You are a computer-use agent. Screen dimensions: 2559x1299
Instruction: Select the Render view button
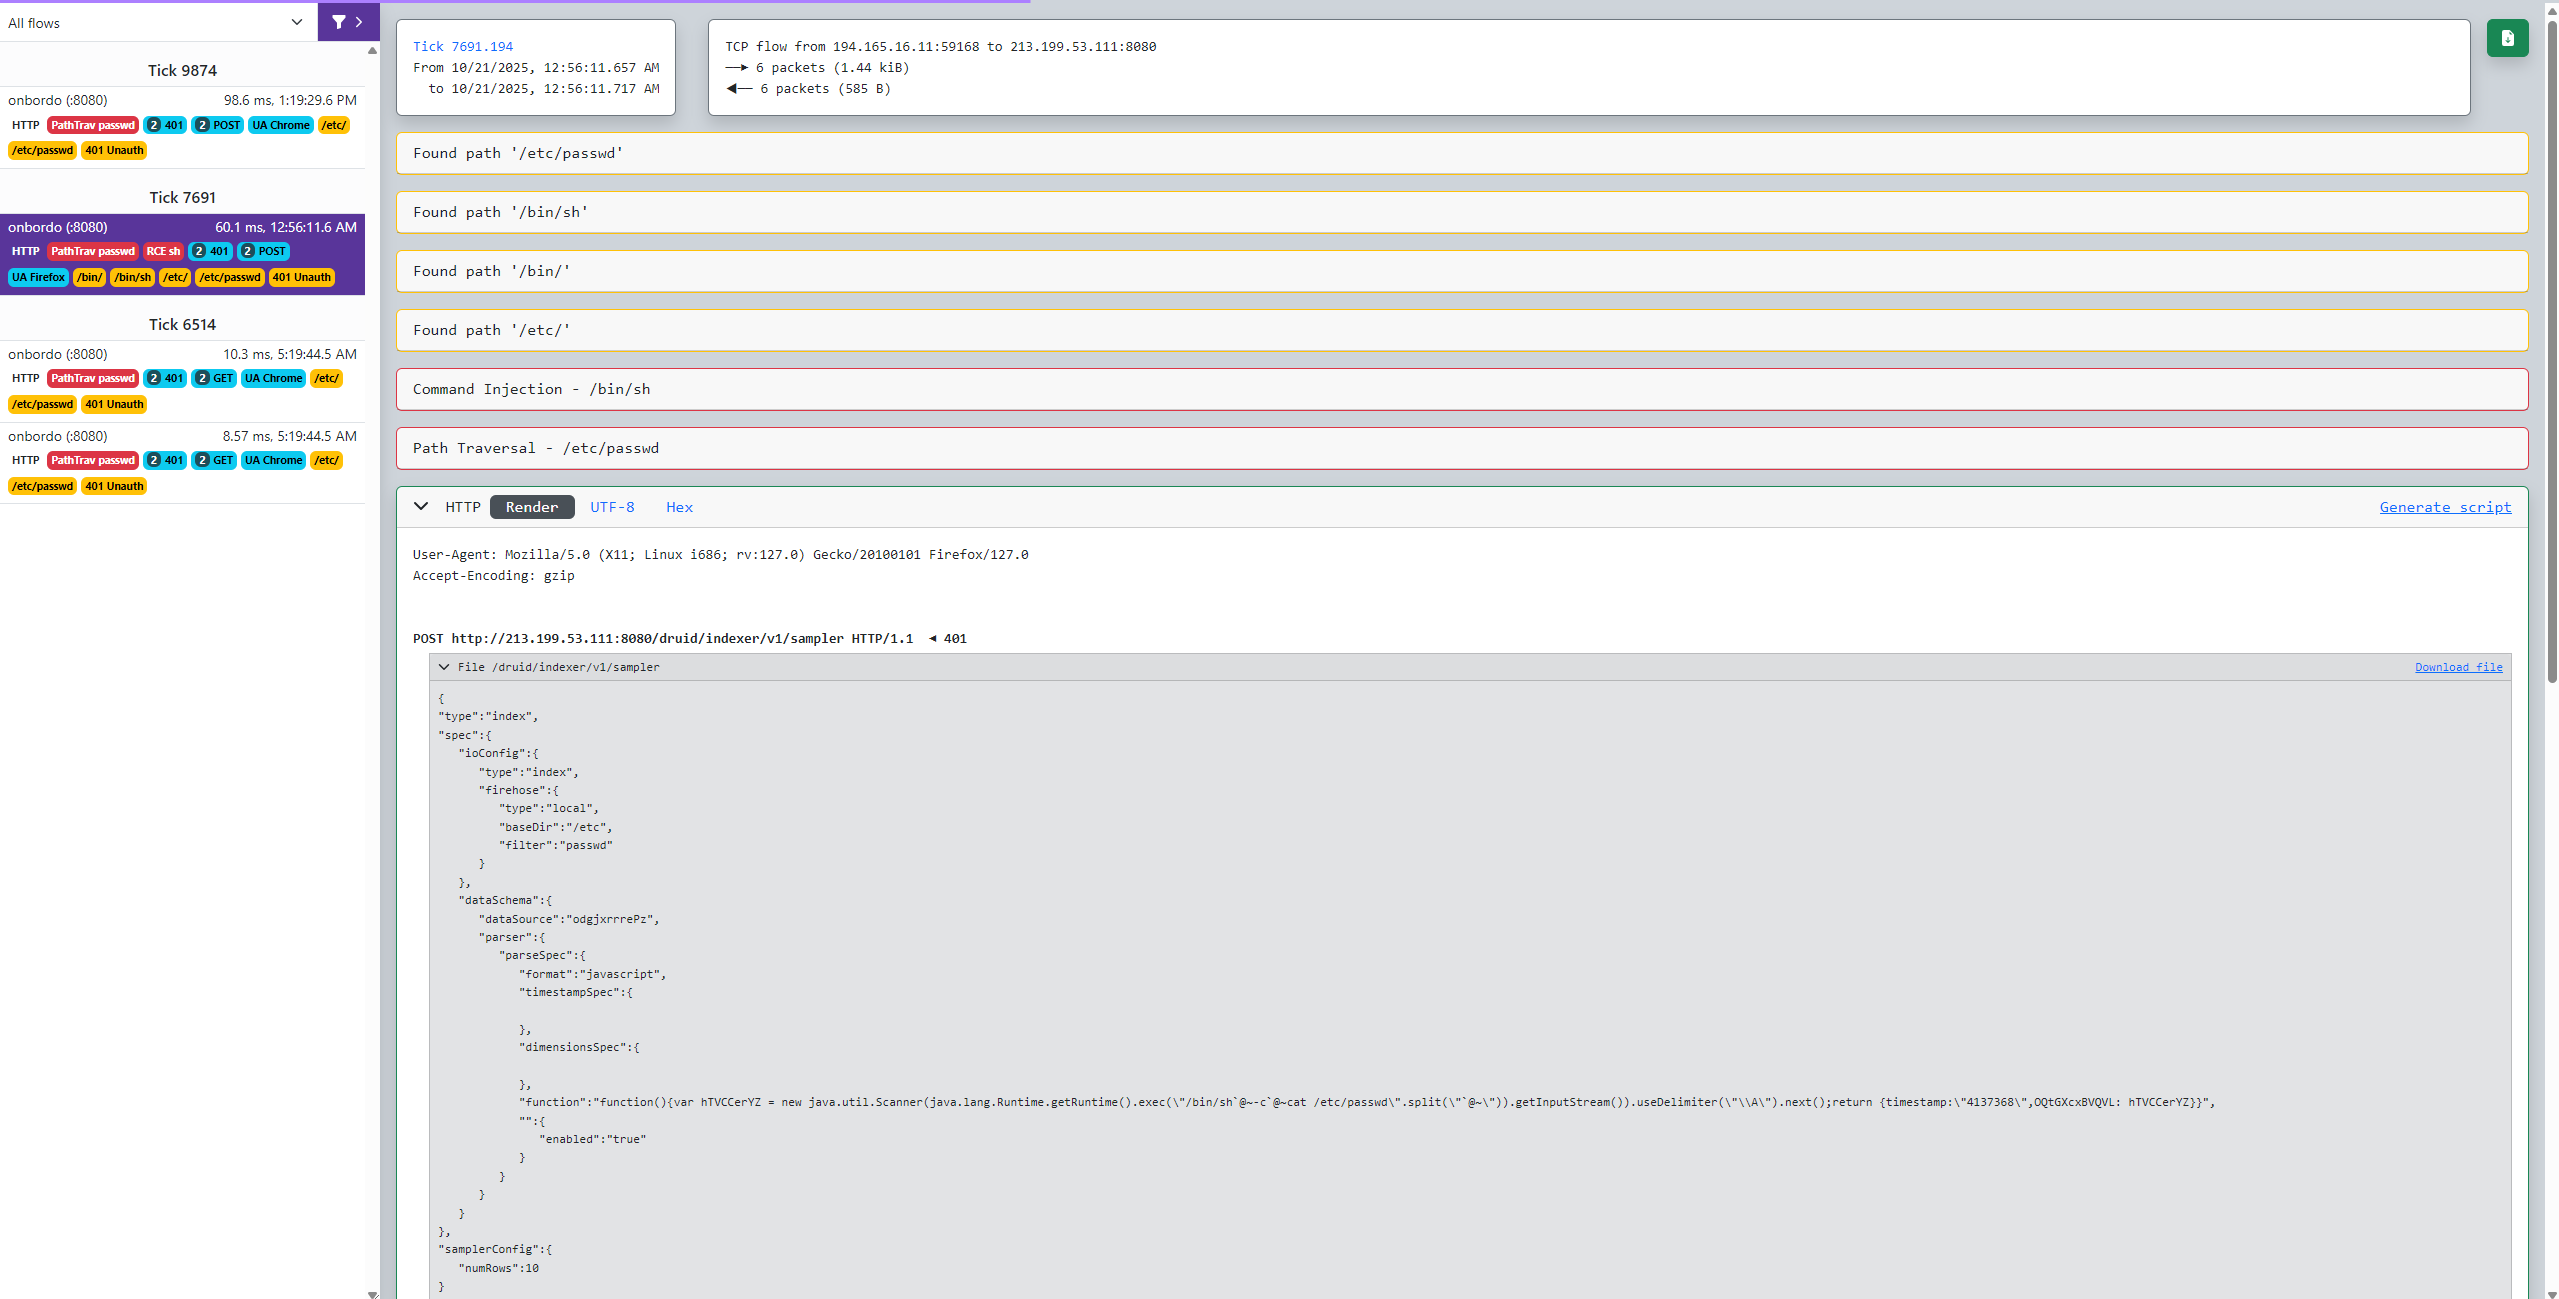click(531, 507)
